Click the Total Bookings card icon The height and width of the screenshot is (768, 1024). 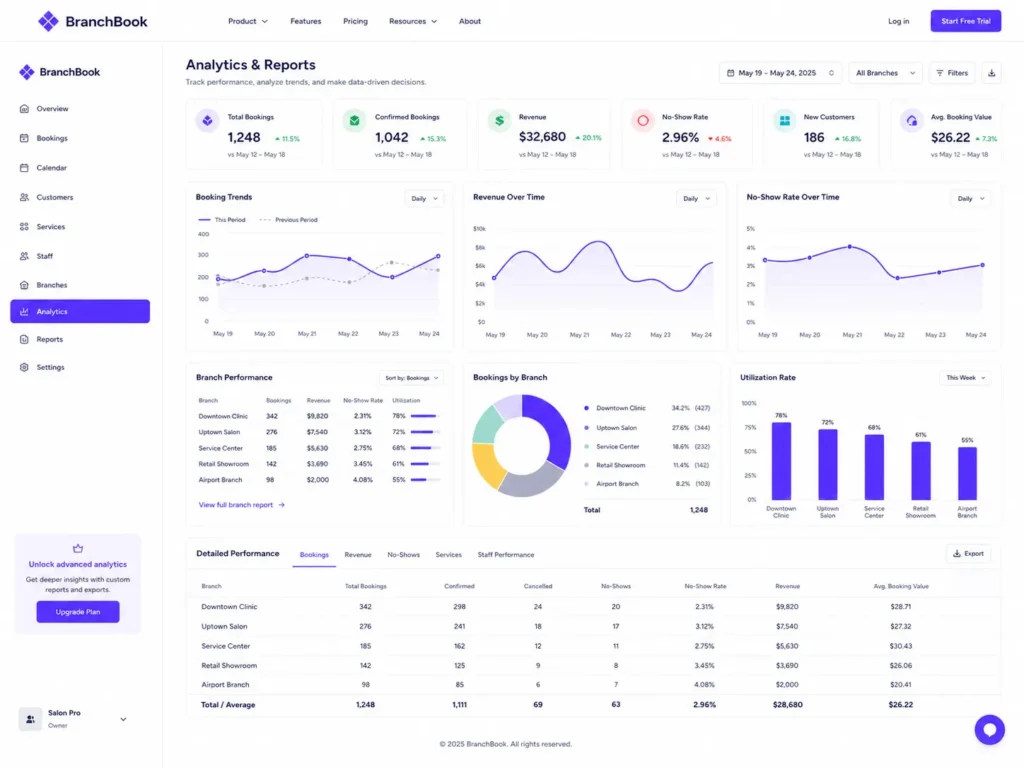[x=208, y=121]
